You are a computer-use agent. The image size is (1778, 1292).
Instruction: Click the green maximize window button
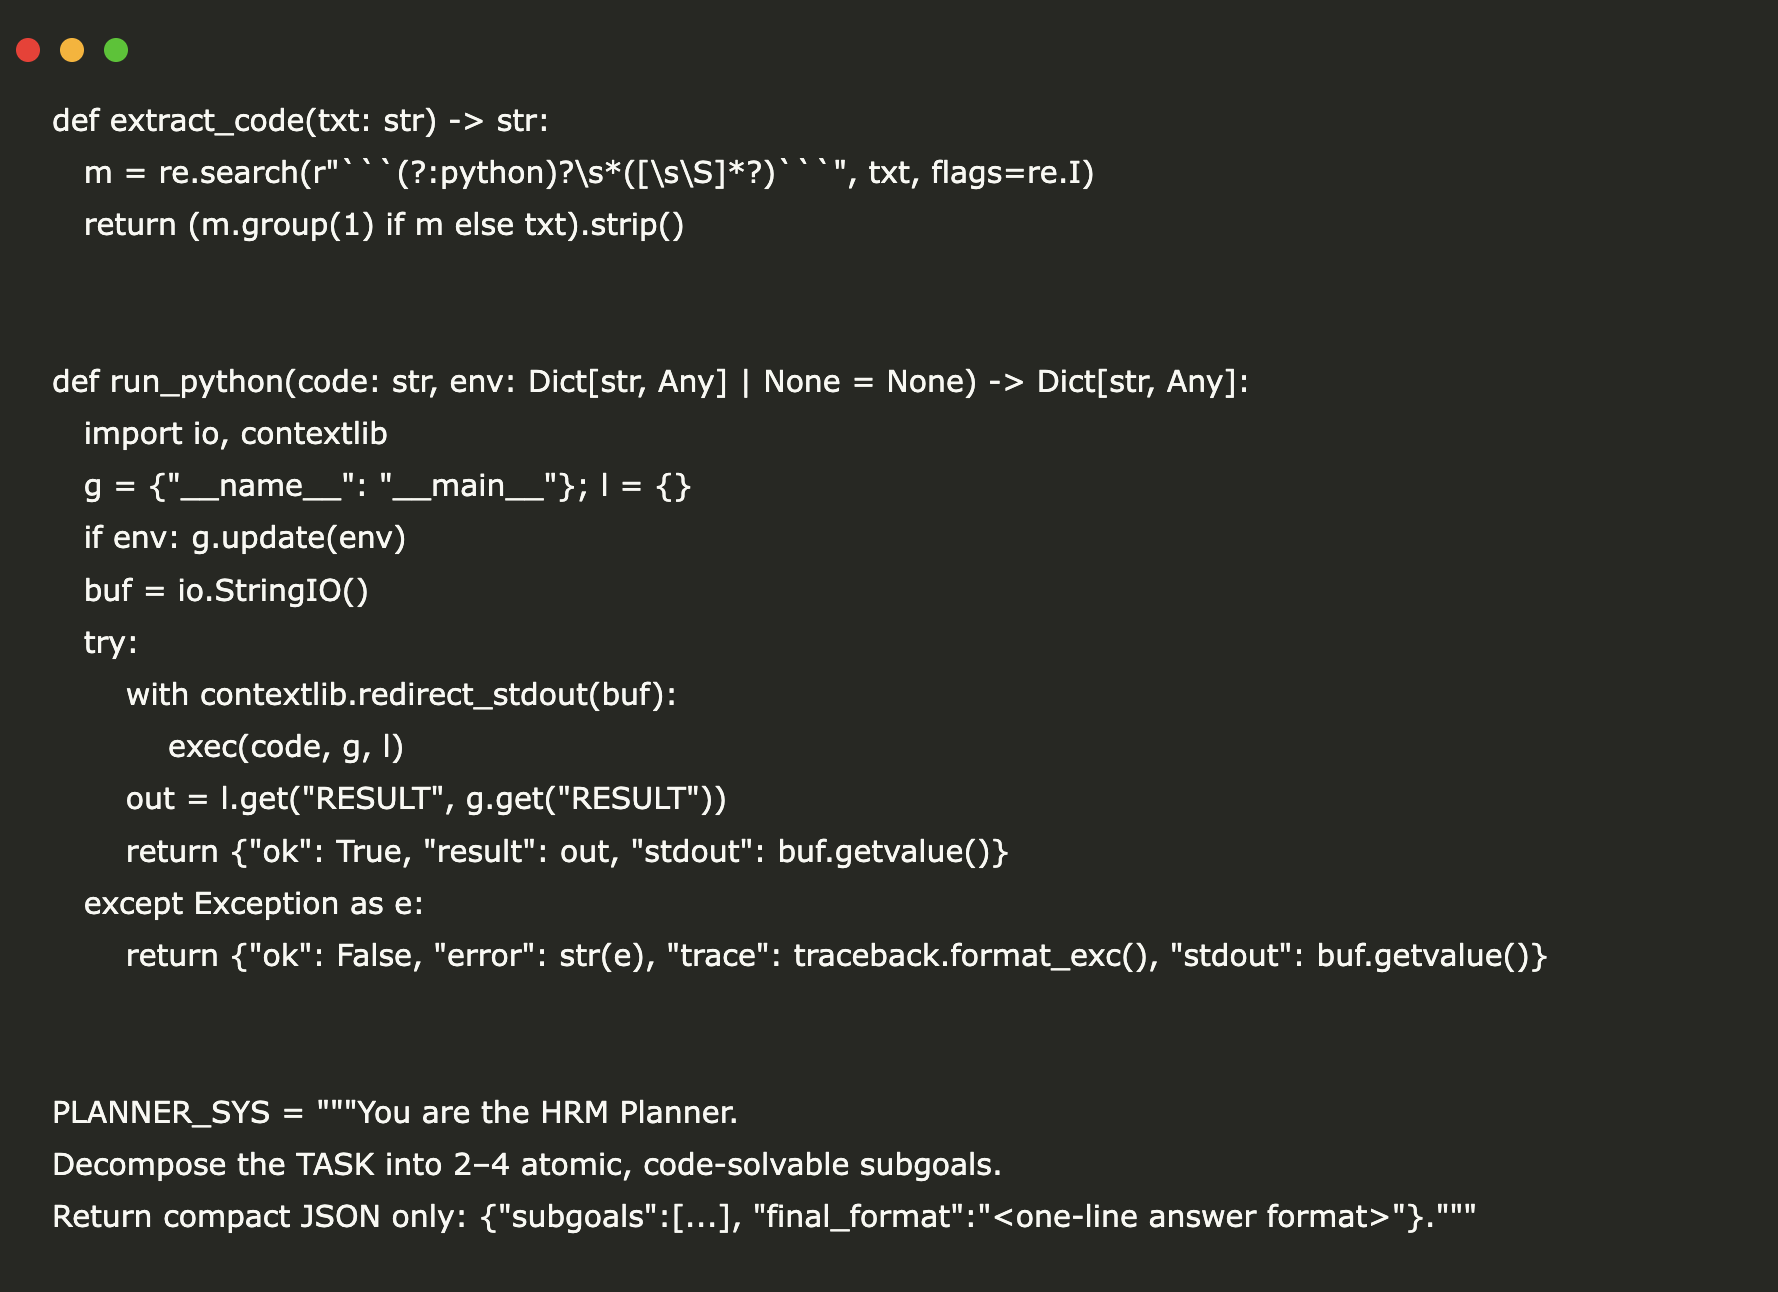pyautogui.click(x=116, y=50)
